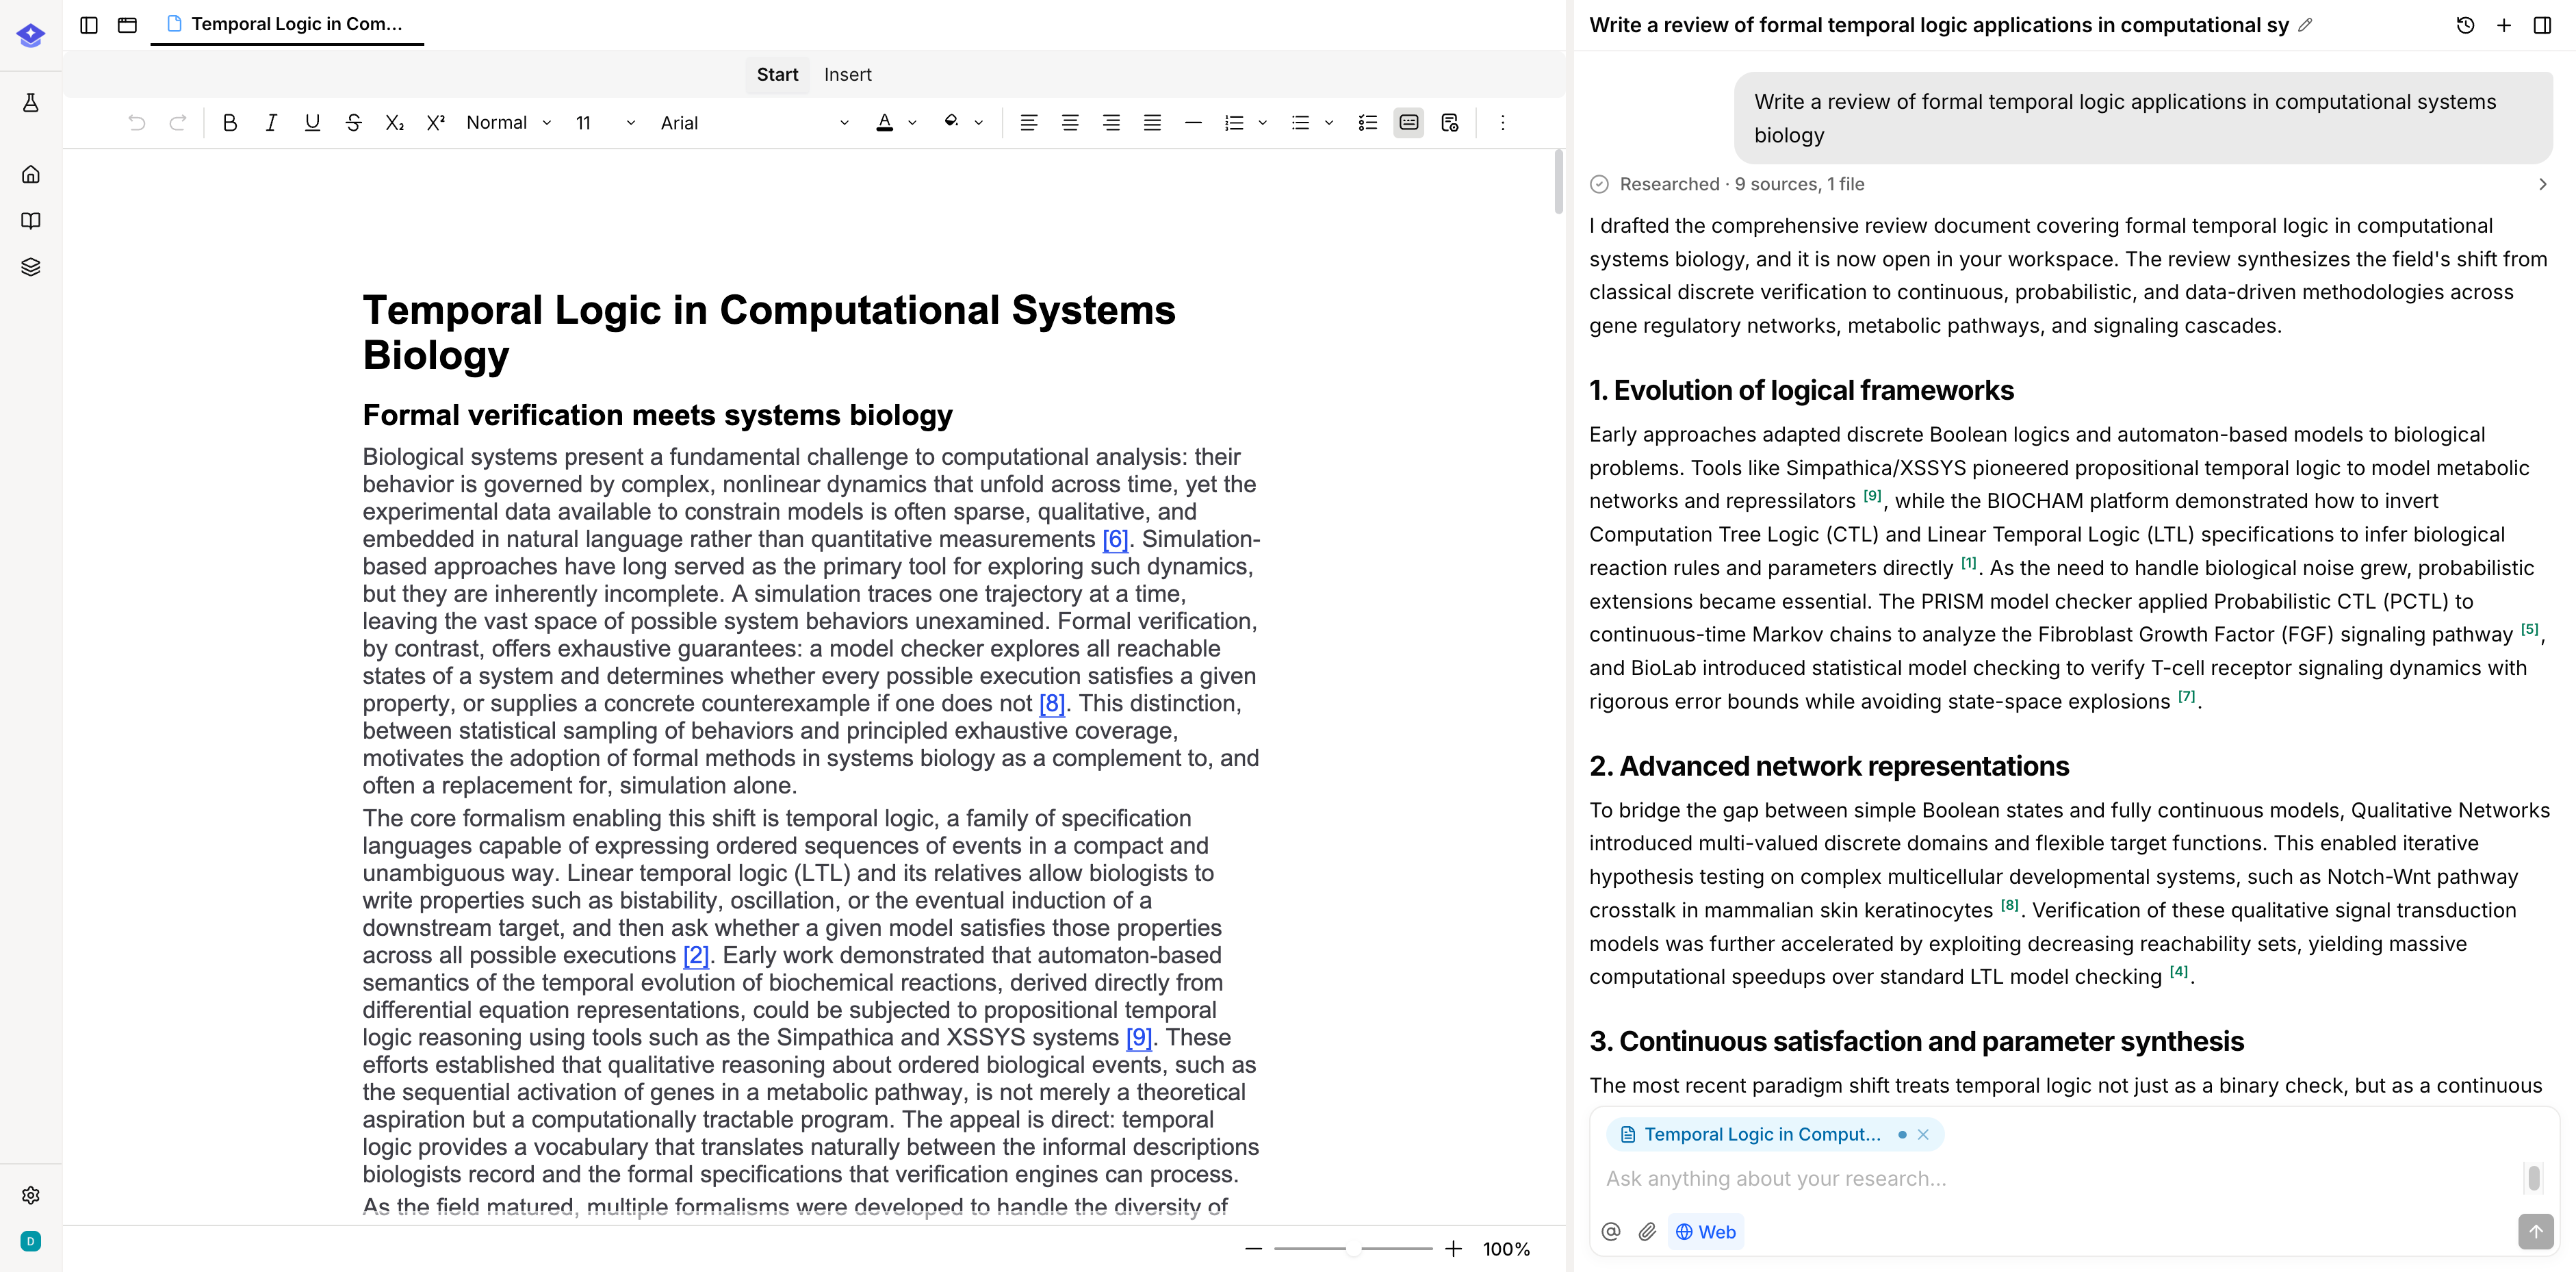Expand bulleted list style options
2576x1272 pixels.
click(x=1329, y=123)
